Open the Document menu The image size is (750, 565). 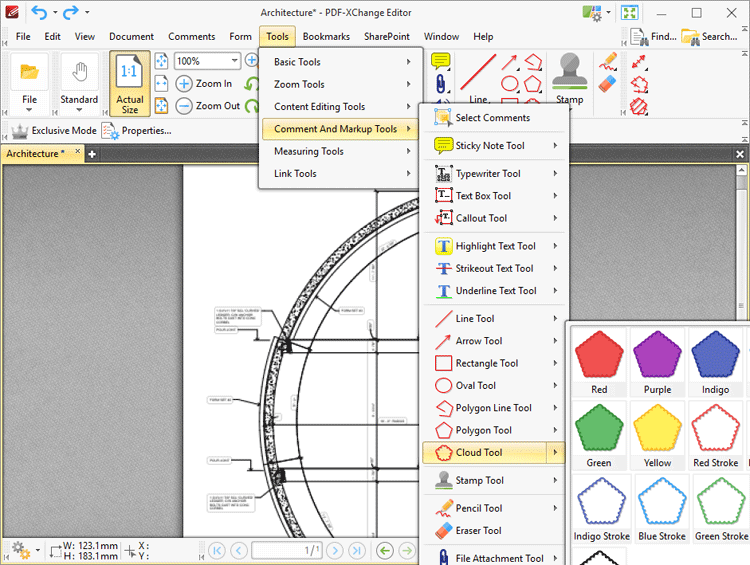(131, 37)
